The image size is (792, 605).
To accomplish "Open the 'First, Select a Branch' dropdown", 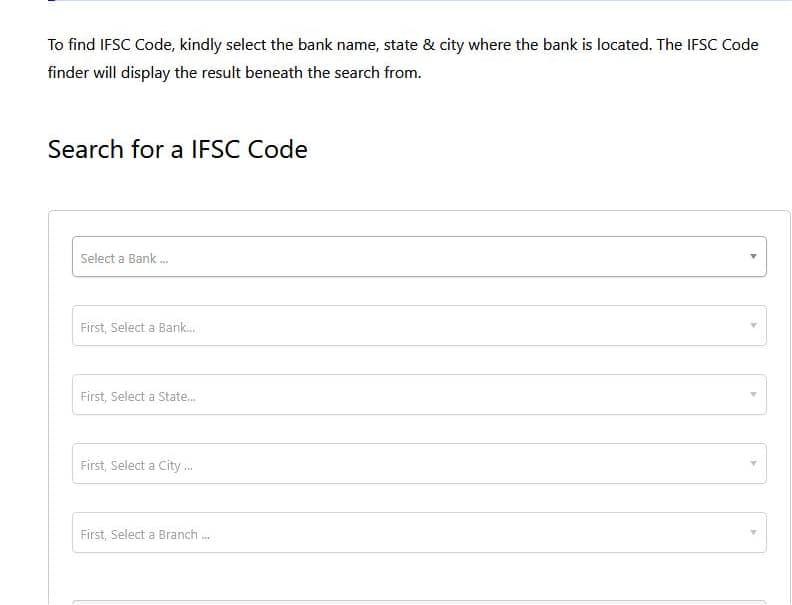I will pyautogui.click(x=419, y=533).
